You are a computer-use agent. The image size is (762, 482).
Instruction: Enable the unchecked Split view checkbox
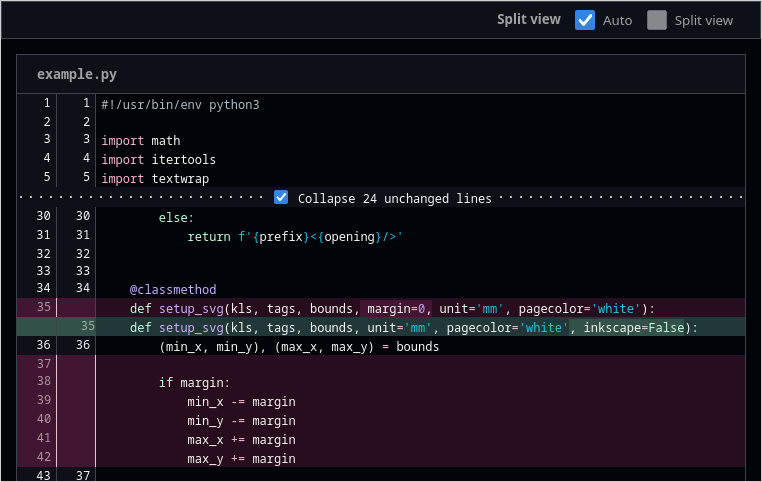(x=656, y=20)
